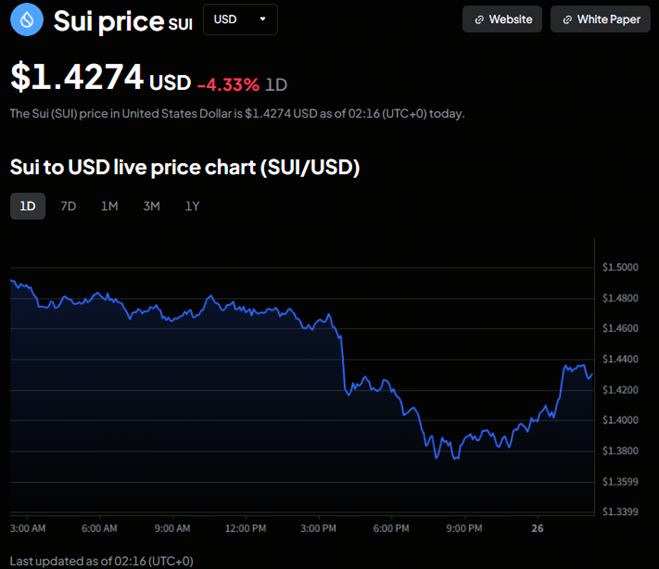
Task: Click the "26" date marker on the time axis
Action: 537,527
